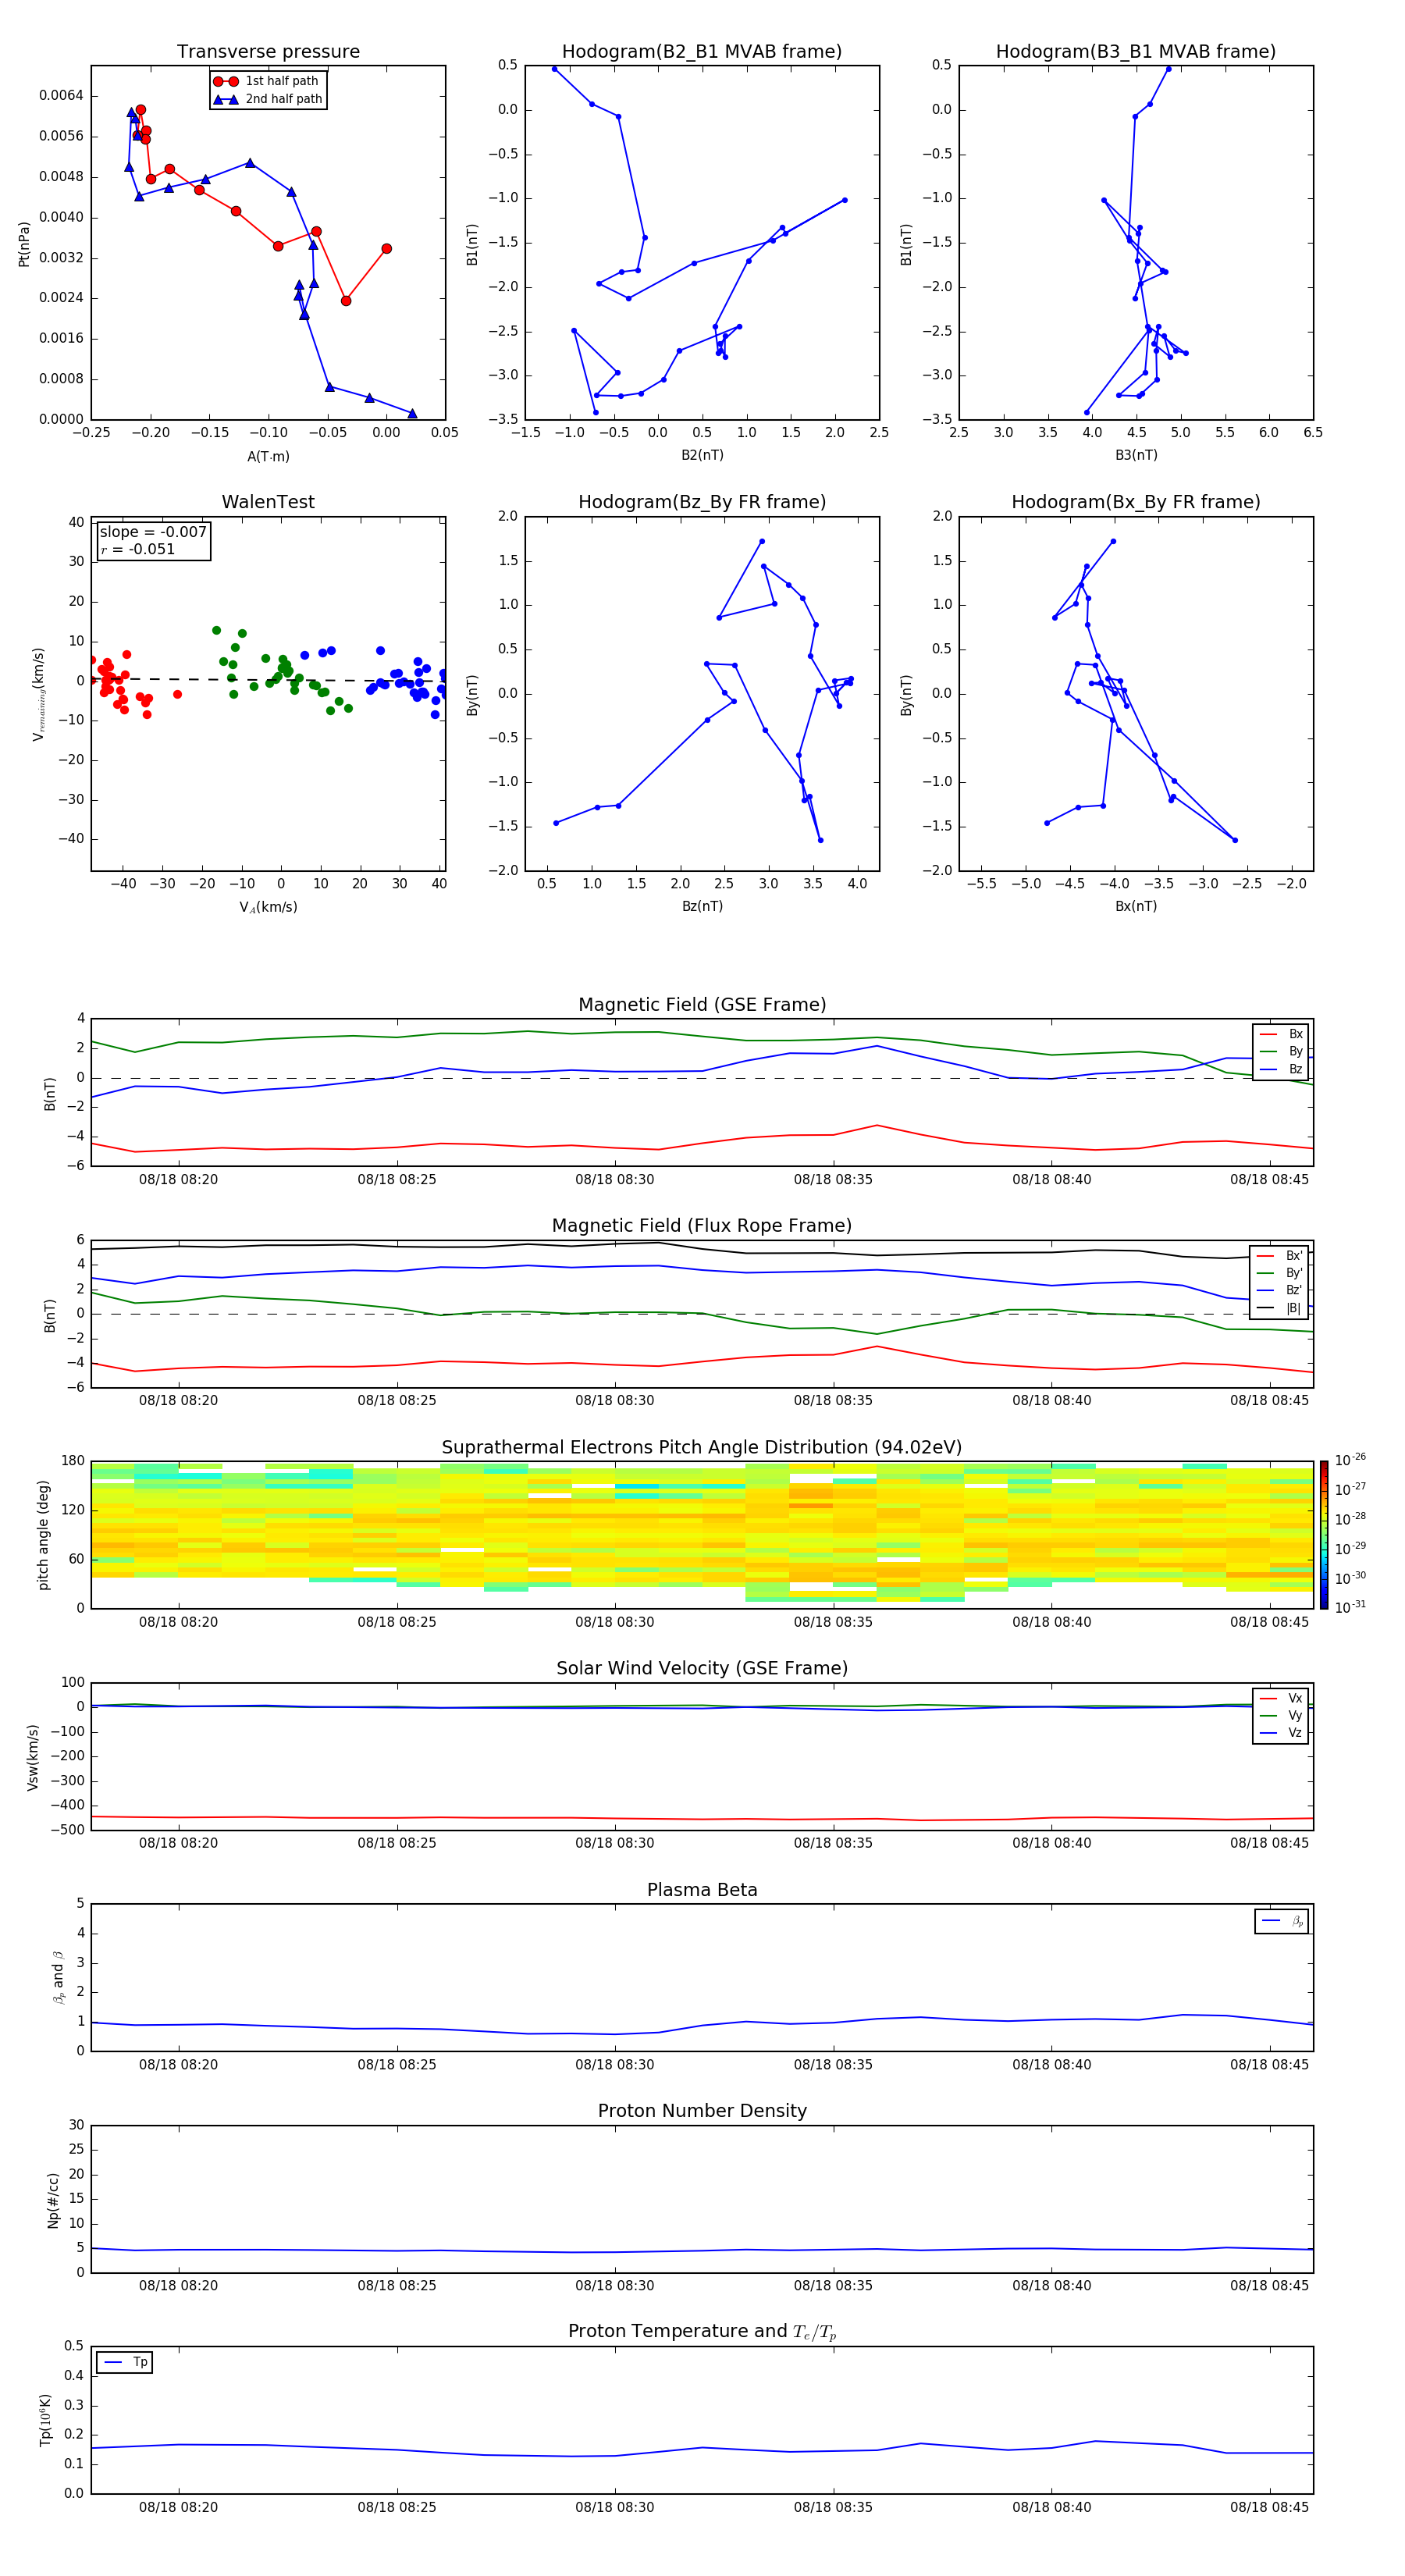Click 'B3(nT)' x-axis label
The image size is (1405, 2576).
click(x=1136, y=455)
